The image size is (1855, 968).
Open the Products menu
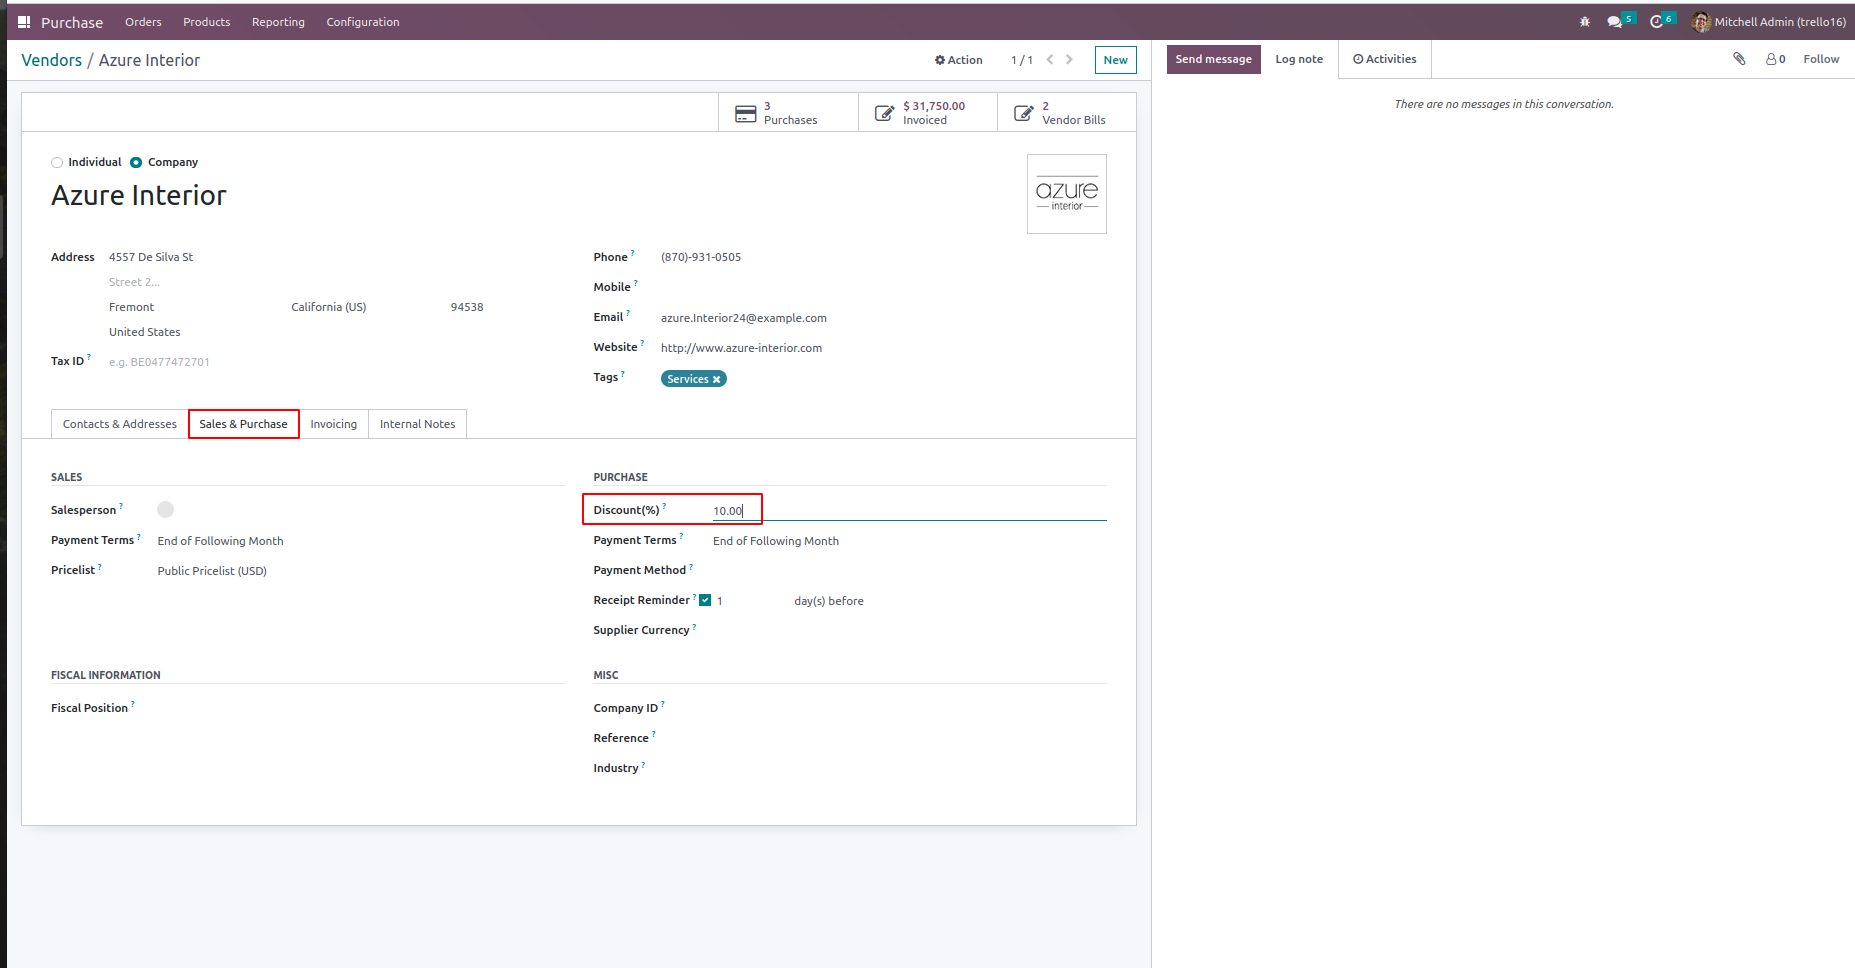click(207, 22)
